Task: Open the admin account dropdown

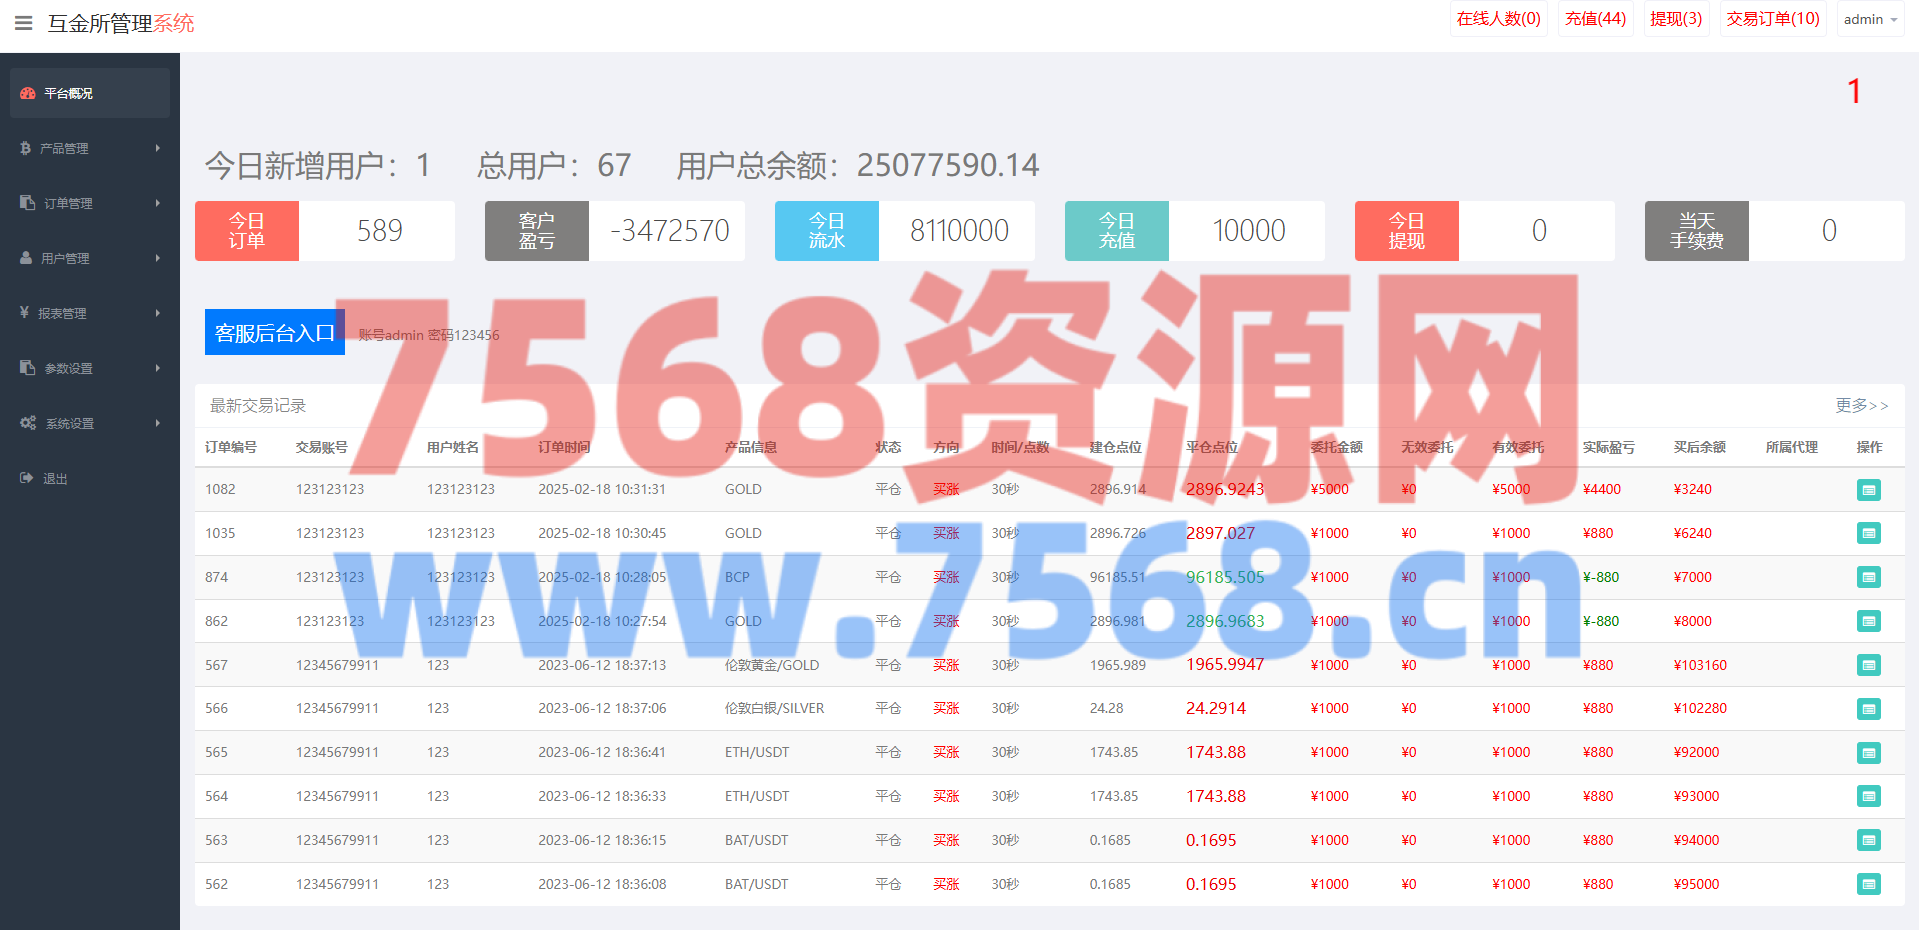Action: [x=1870, y=19]
